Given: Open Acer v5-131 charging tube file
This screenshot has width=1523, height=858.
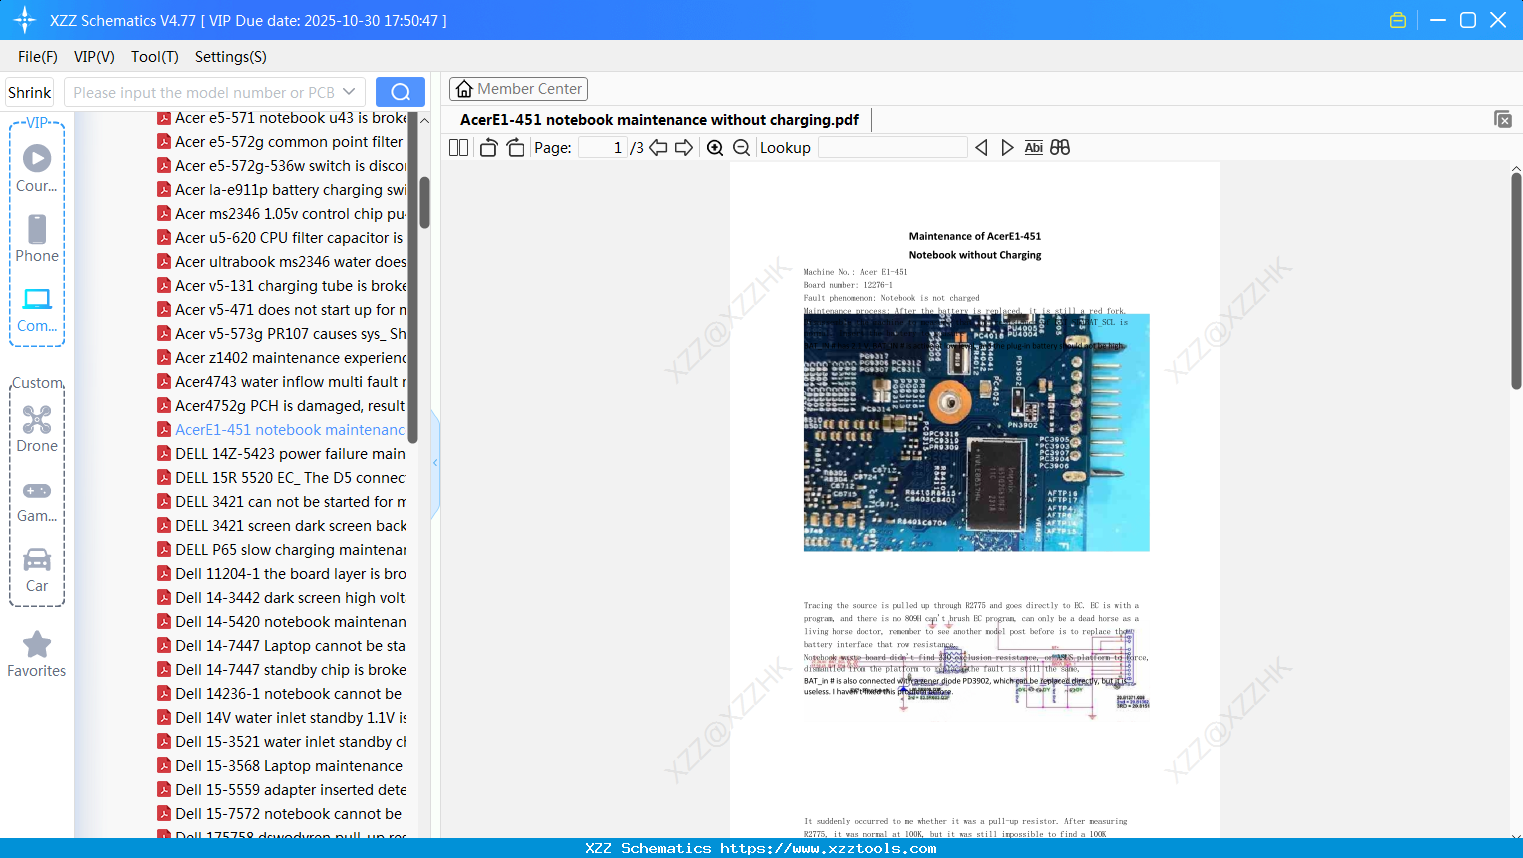Looking at the screenshot, I should click(281, 286).
